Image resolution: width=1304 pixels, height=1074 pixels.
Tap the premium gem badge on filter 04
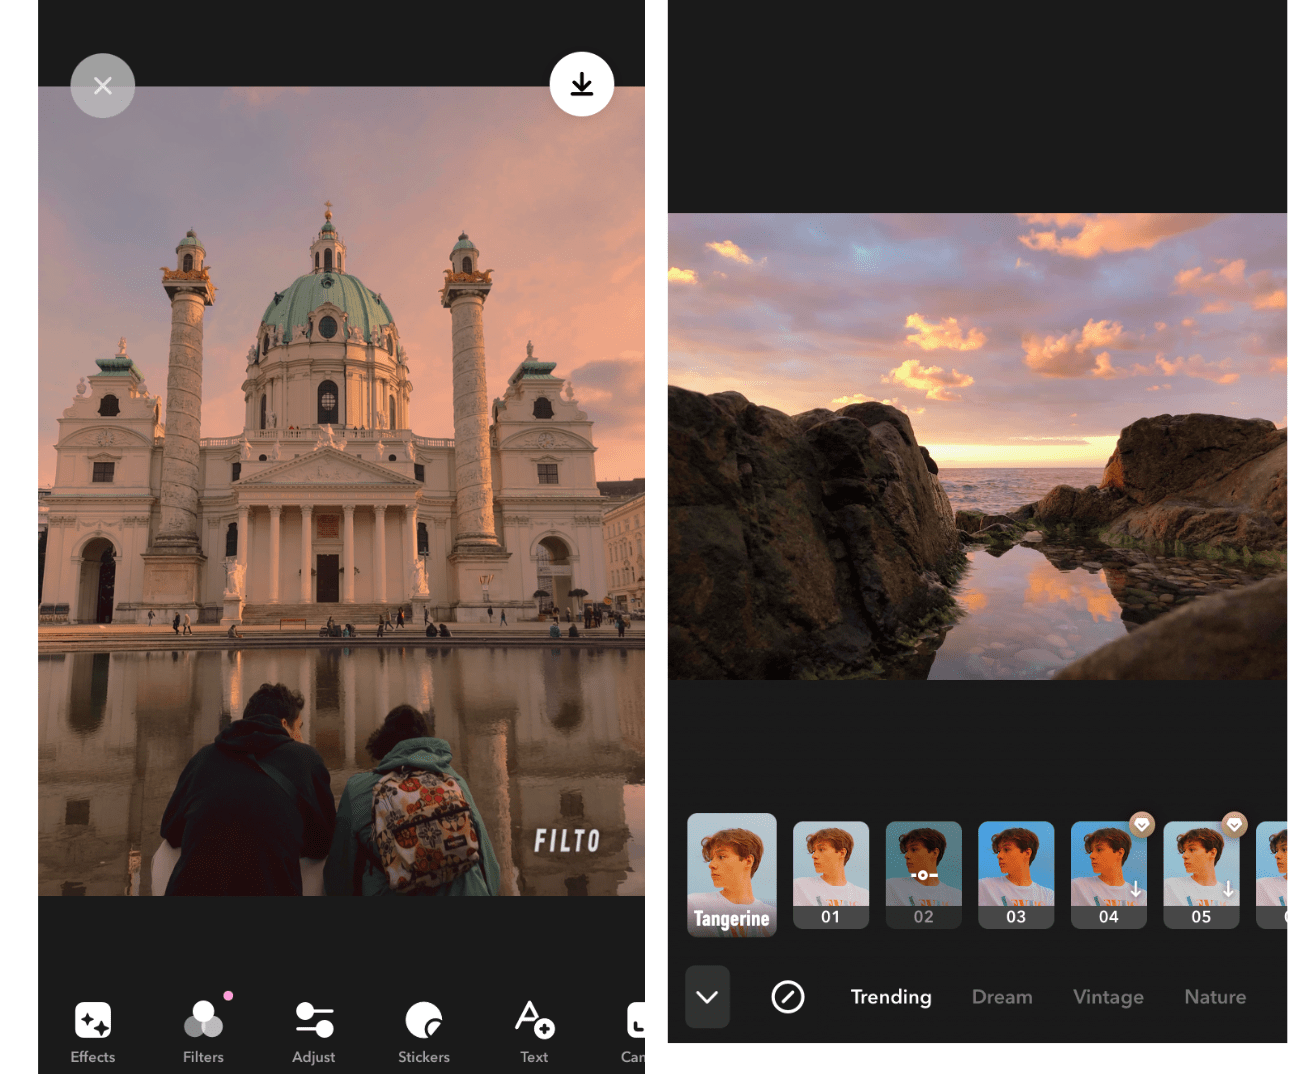click(1142, 824)
